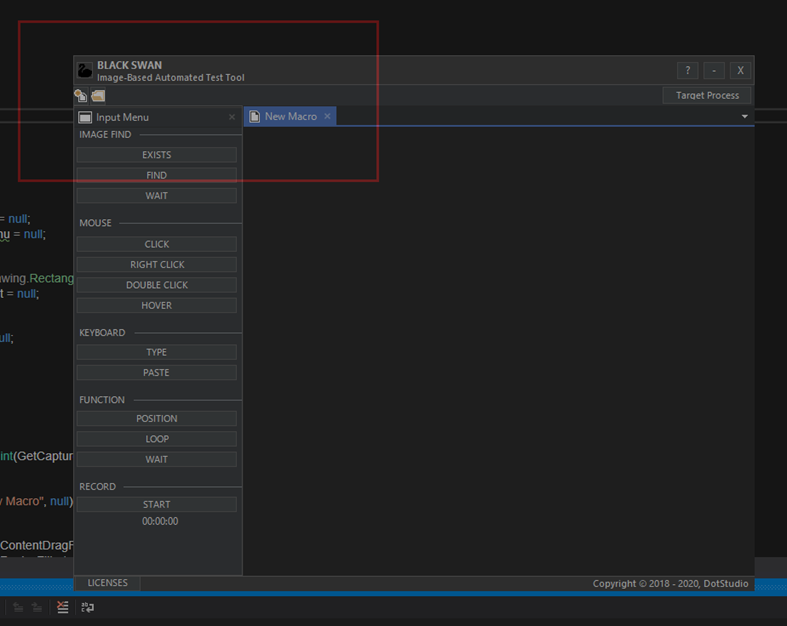Close the Input Menu panel
This screenshot has height=626, width=787.
pyautogui.click(x=232, y=117)
